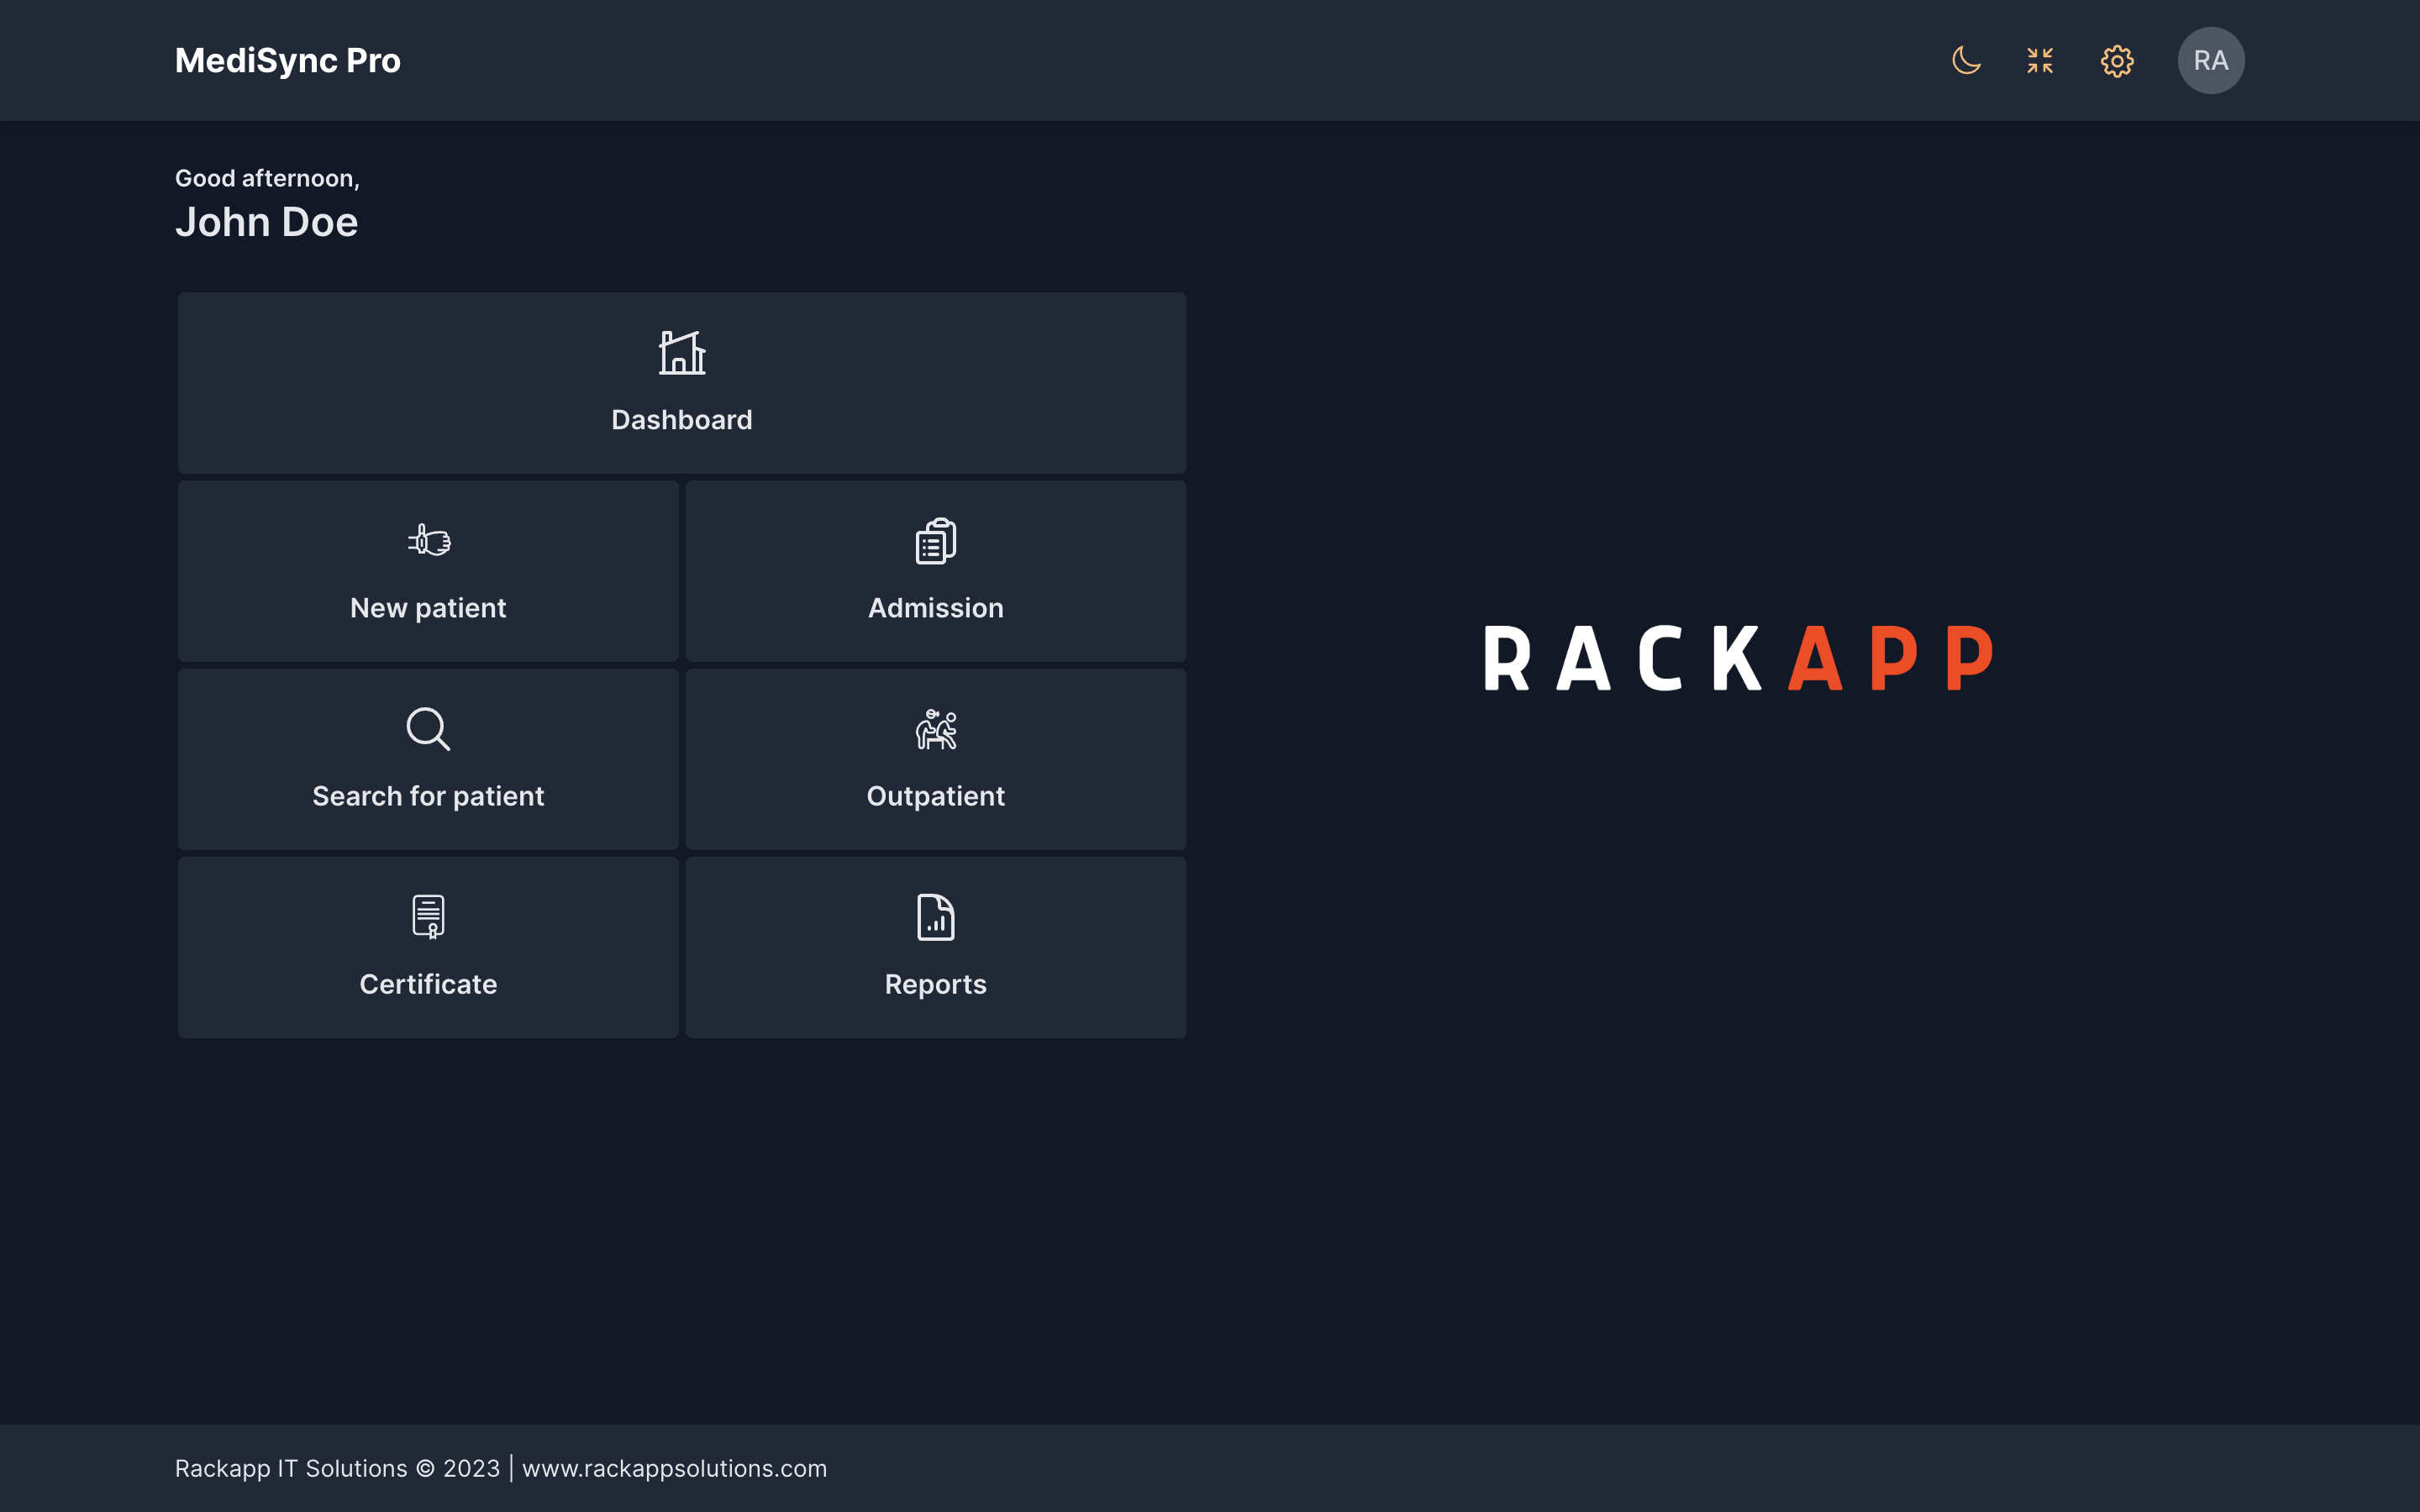This screenshot has height=1512, width=2420.
Task: Open the Reports label
Action: [x=936, y=984]
